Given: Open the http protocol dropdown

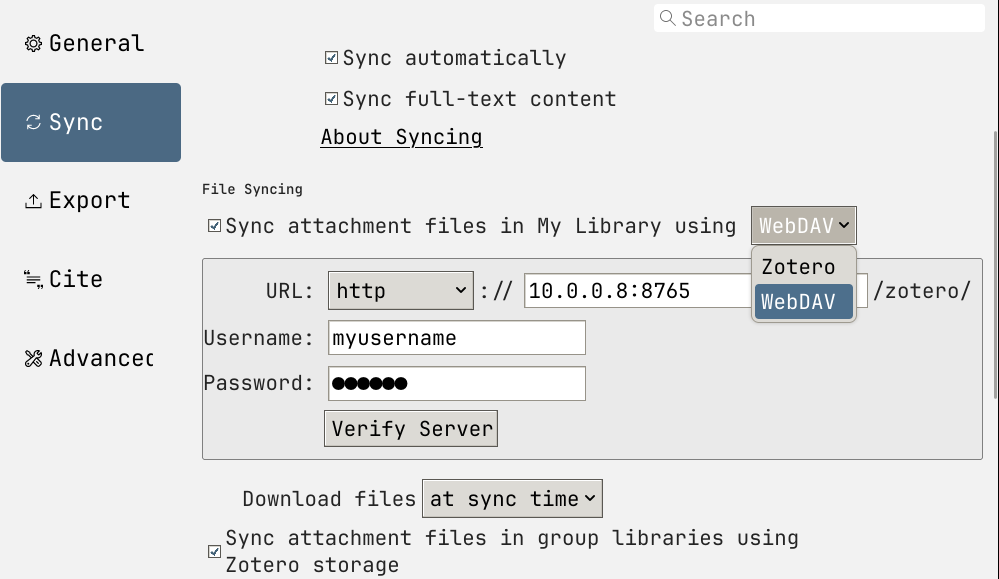Looking at the screenshot, I should (401, 290).
